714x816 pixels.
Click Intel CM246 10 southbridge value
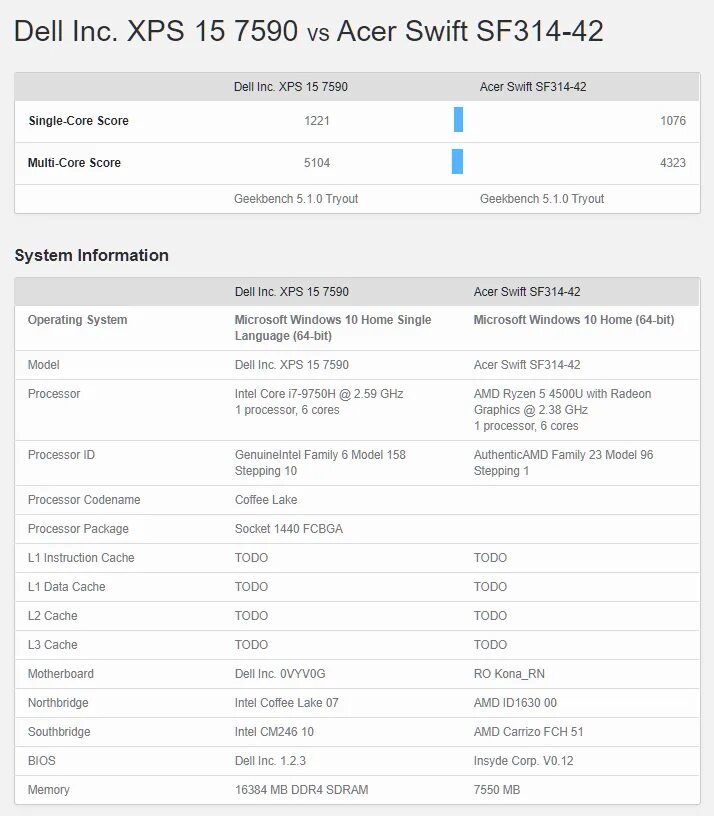click(274, 732)
